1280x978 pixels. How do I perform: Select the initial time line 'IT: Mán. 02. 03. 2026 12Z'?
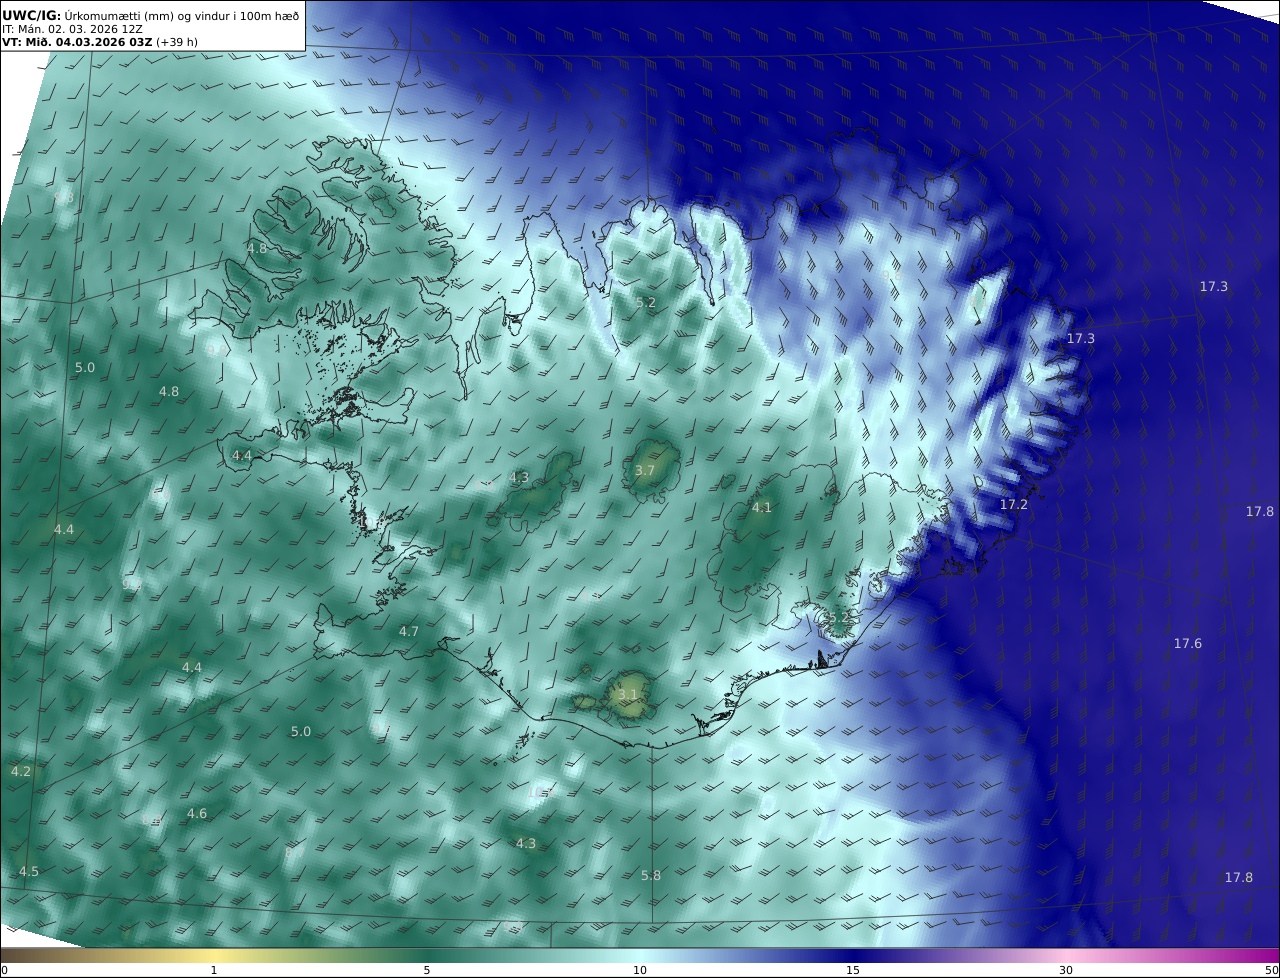[72, 29]
